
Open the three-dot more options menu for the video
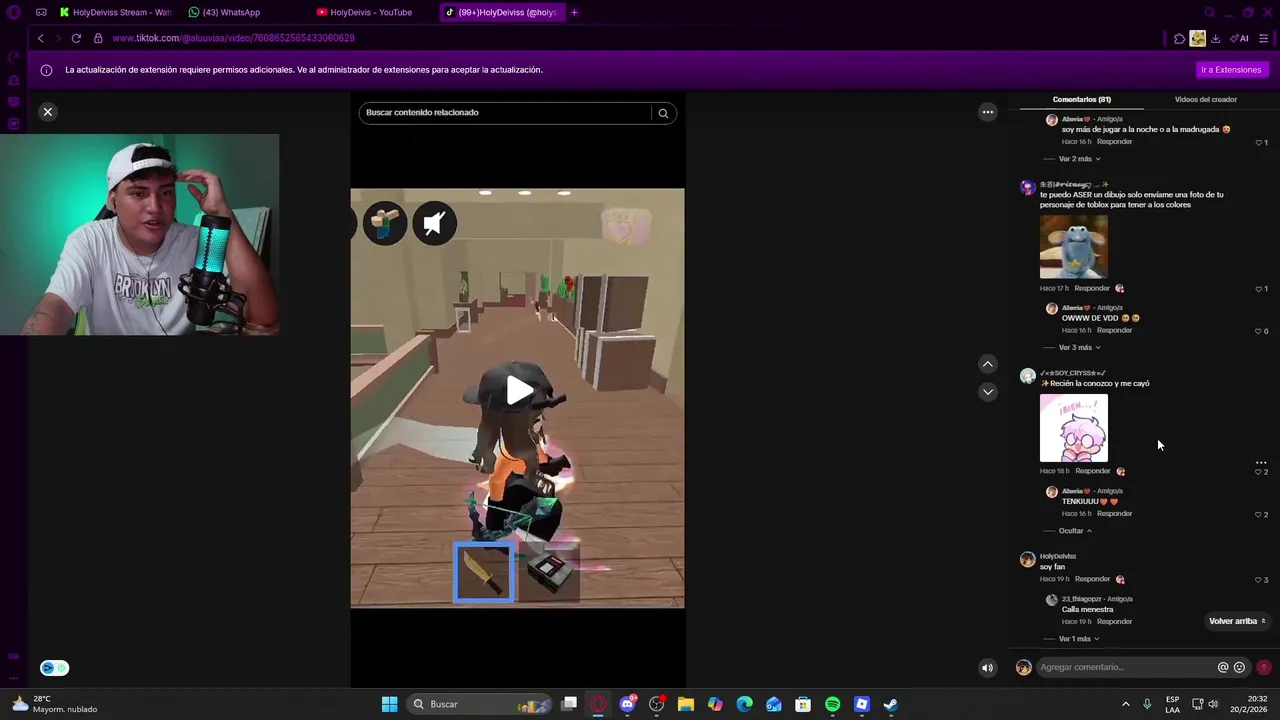[988, 112]
